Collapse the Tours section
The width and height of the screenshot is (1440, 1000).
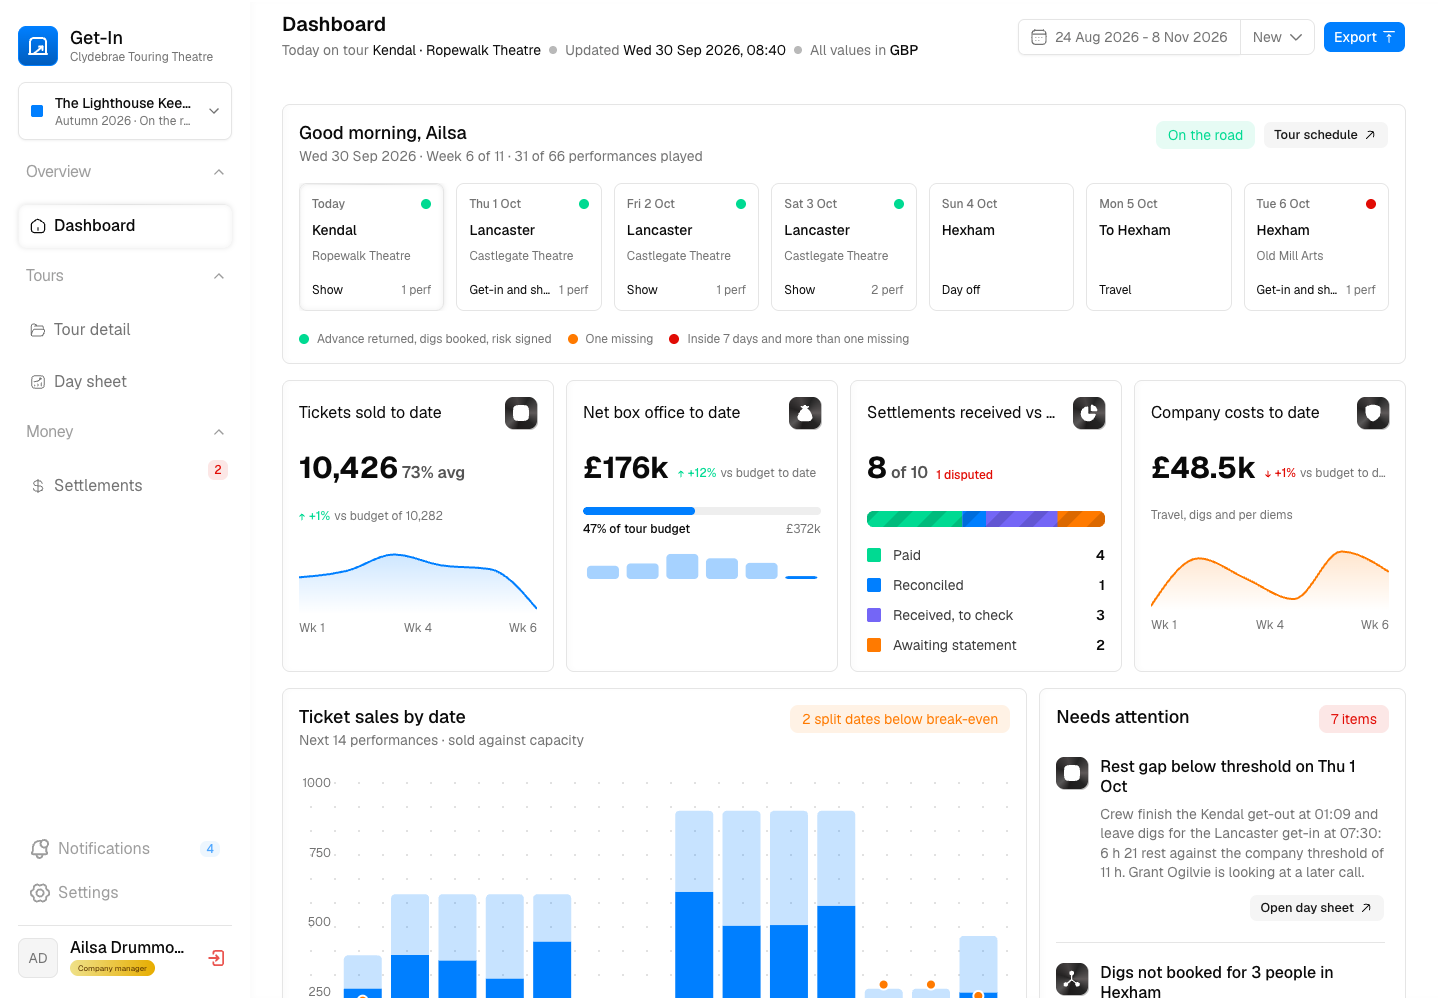pyautogui.click(x=219, y=276)
